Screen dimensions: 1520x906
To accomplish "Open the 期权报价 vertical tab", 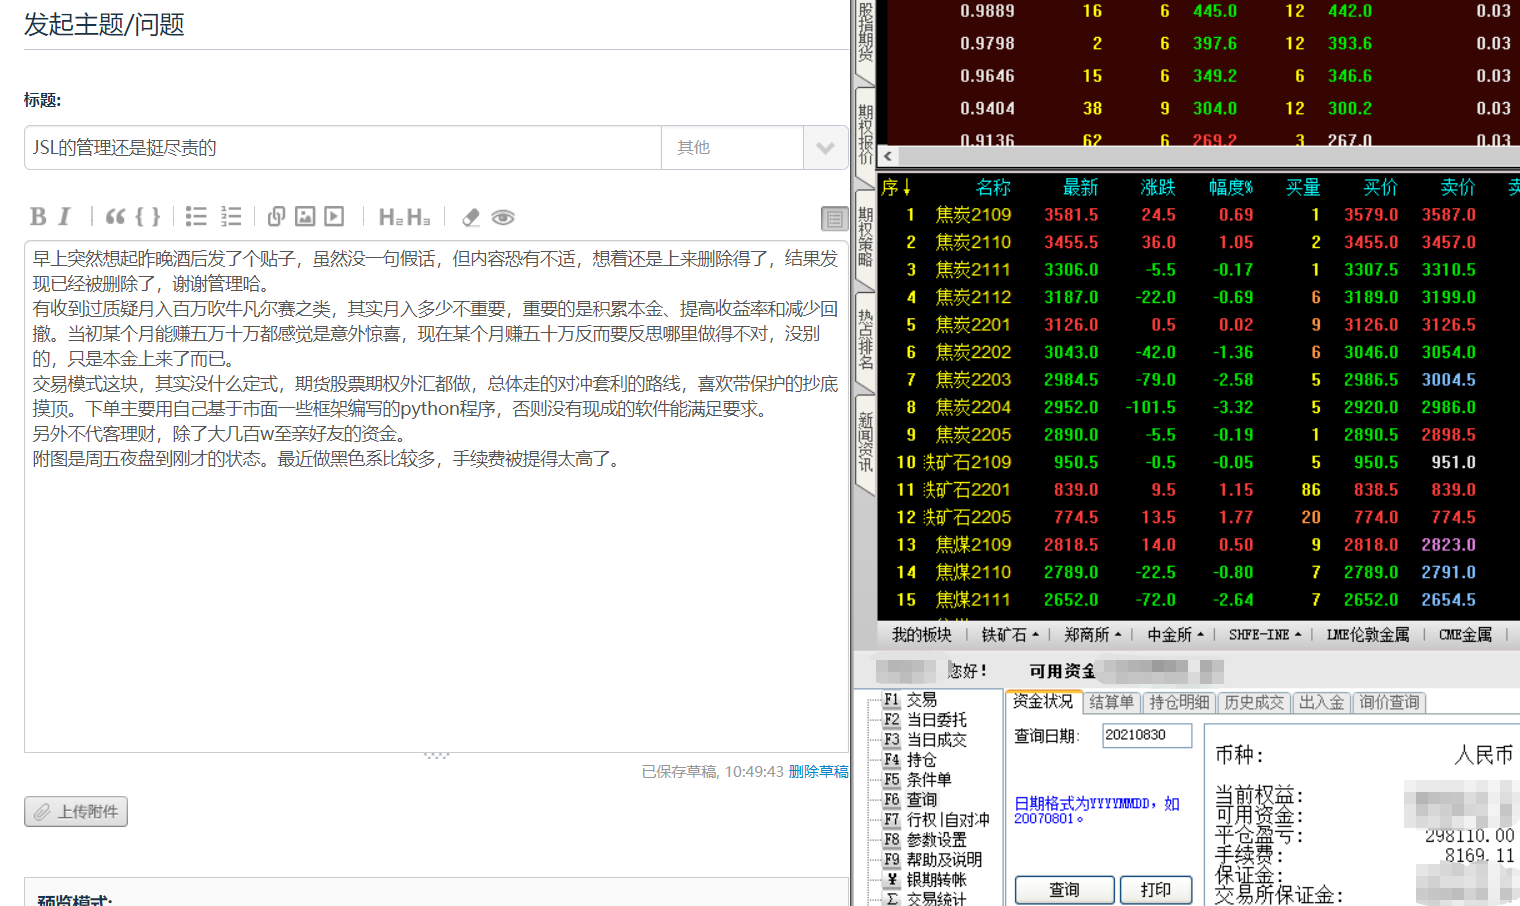I will click(865, 134).
